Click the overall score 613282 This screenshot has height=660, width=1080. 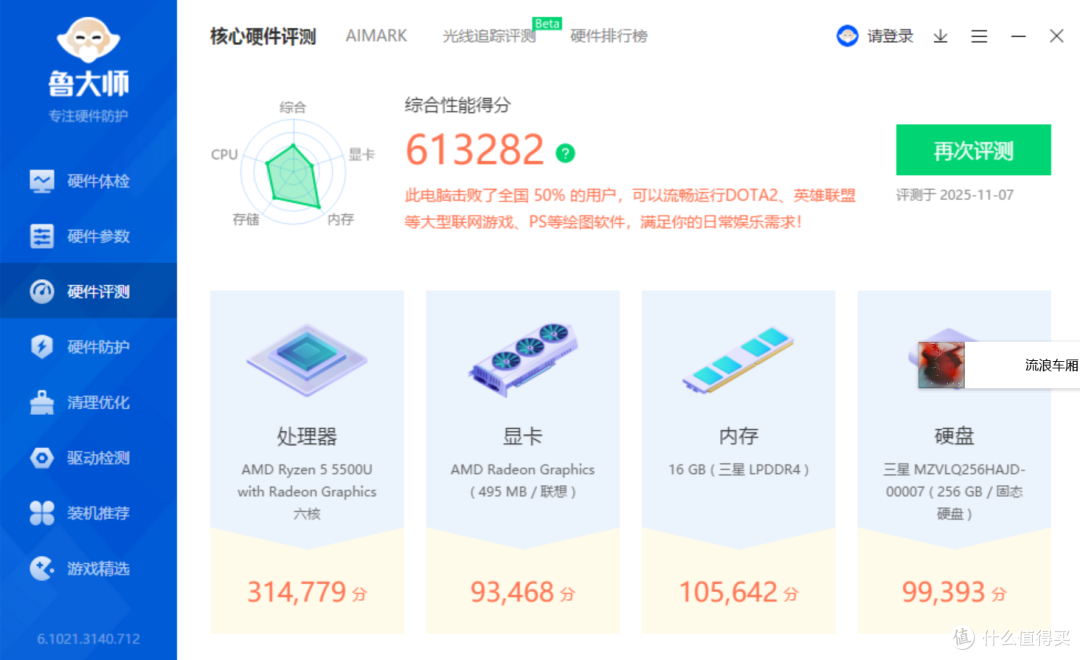(475, 149)
